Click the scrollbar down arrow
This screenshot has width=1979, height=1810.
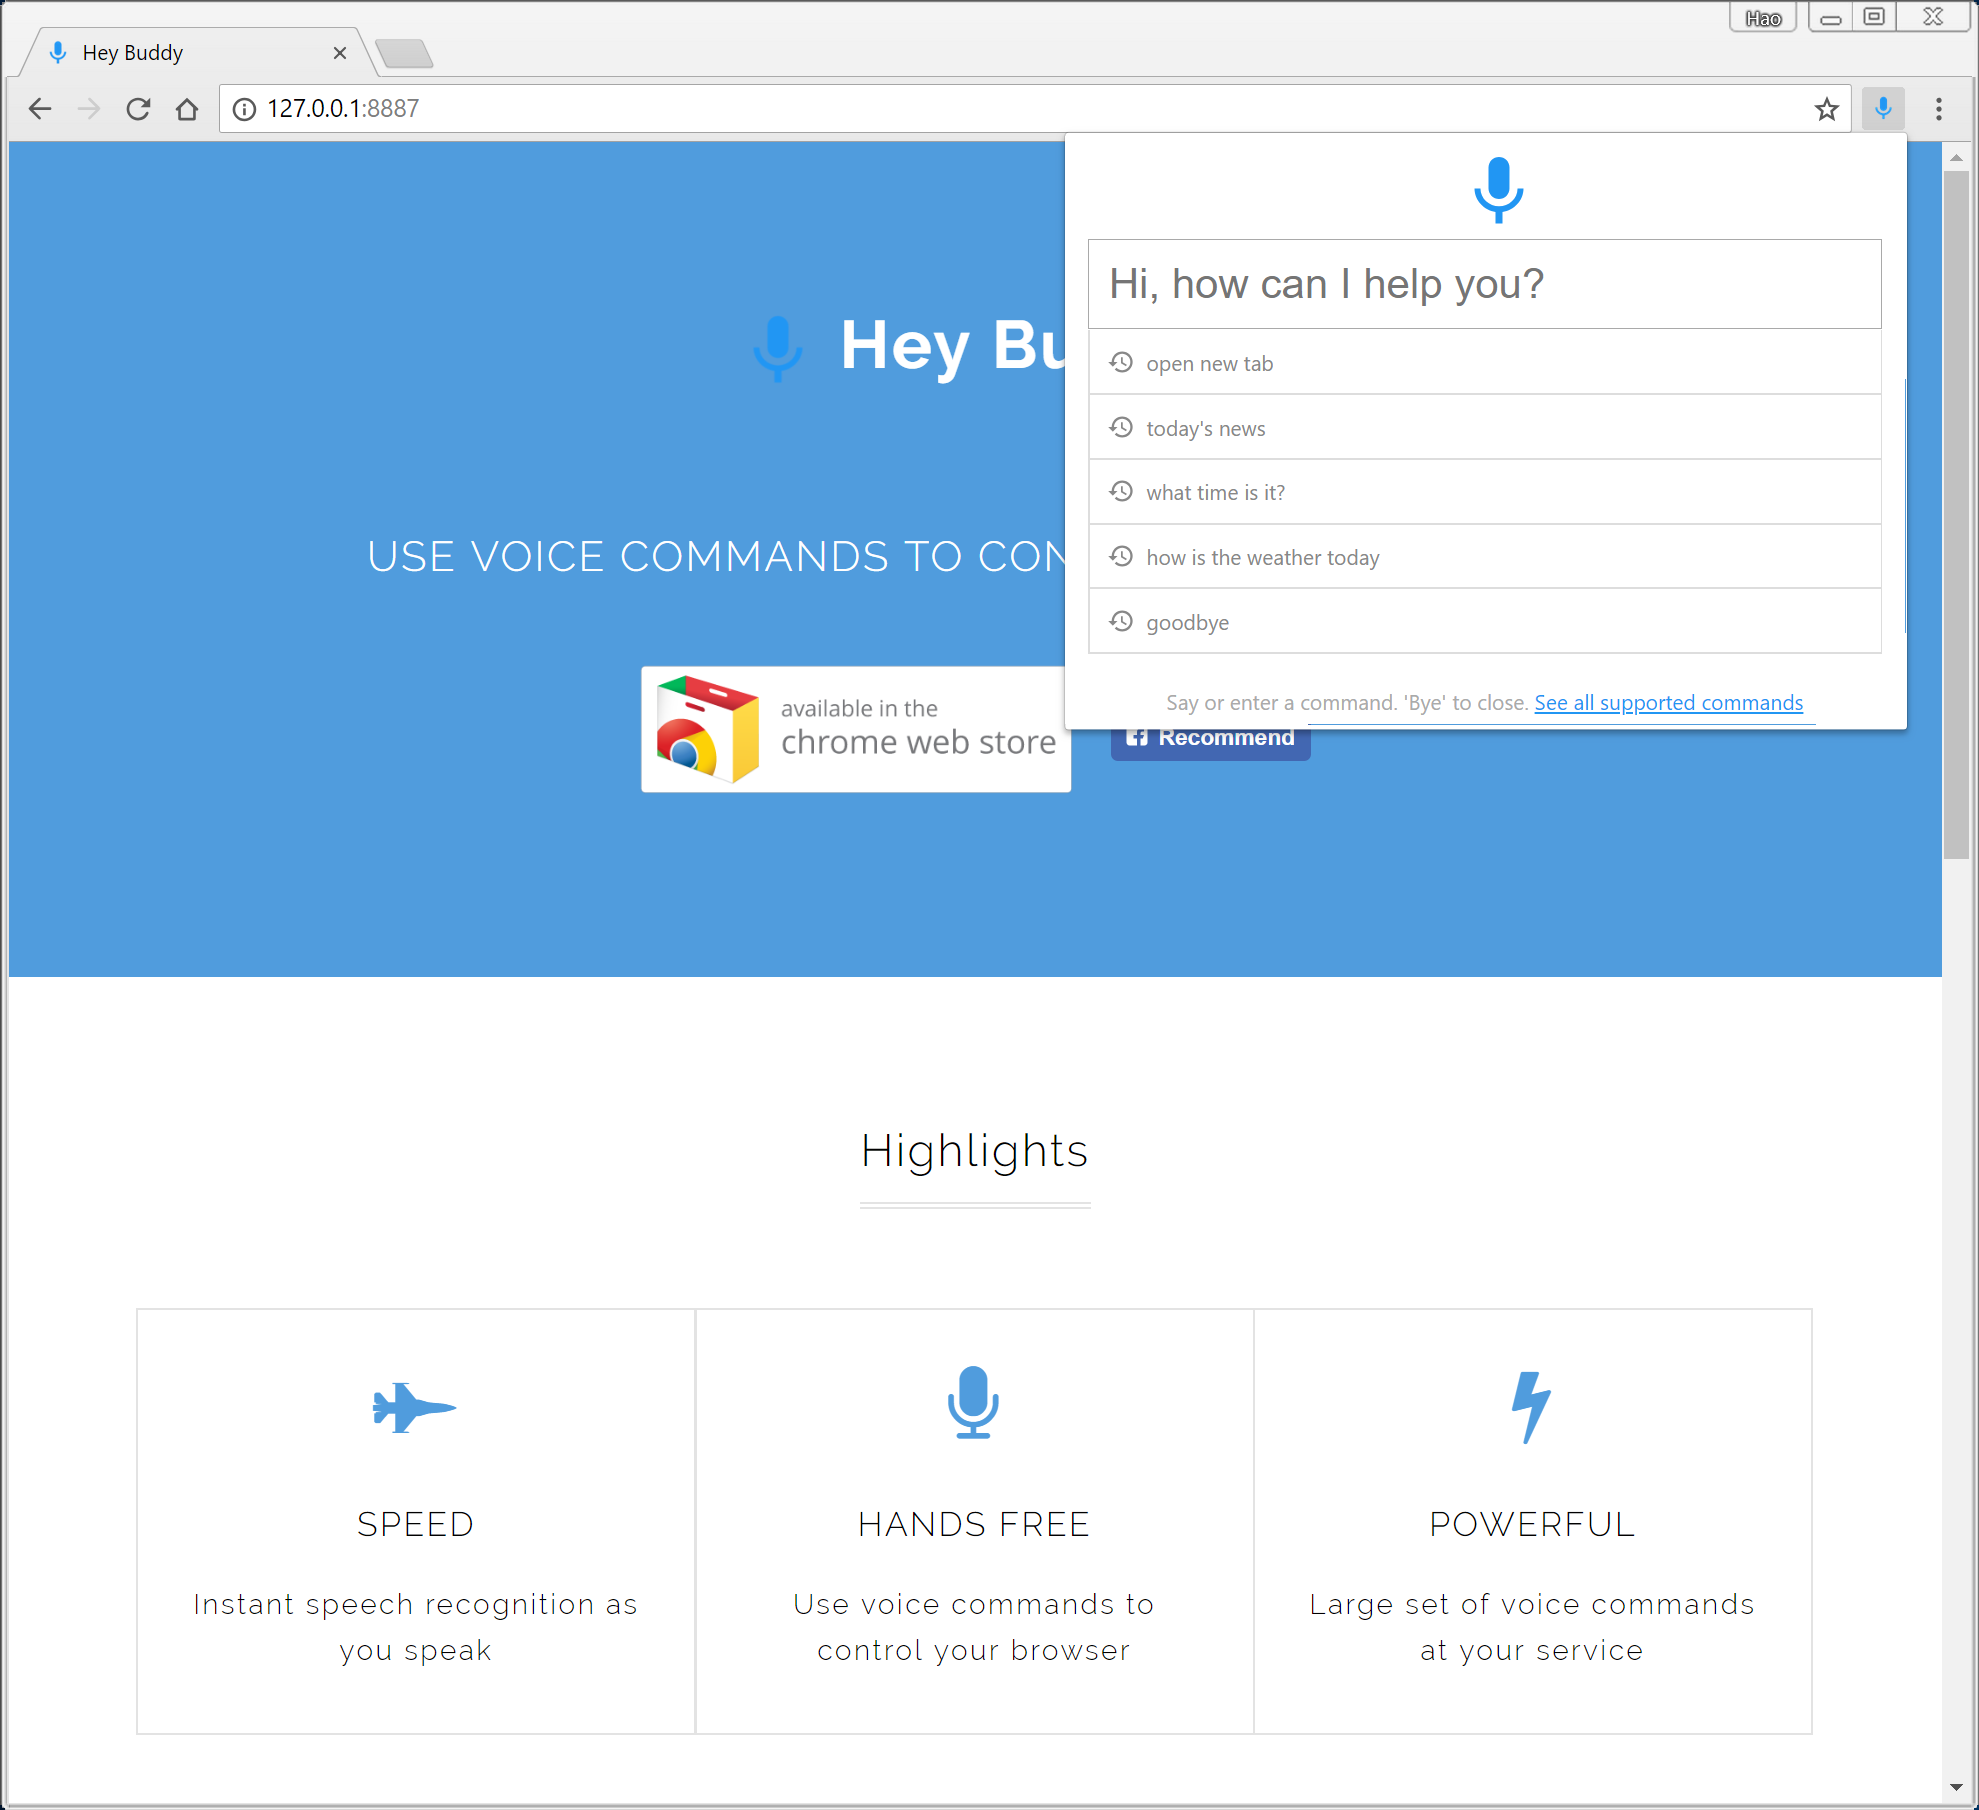pos(1956,1788)
